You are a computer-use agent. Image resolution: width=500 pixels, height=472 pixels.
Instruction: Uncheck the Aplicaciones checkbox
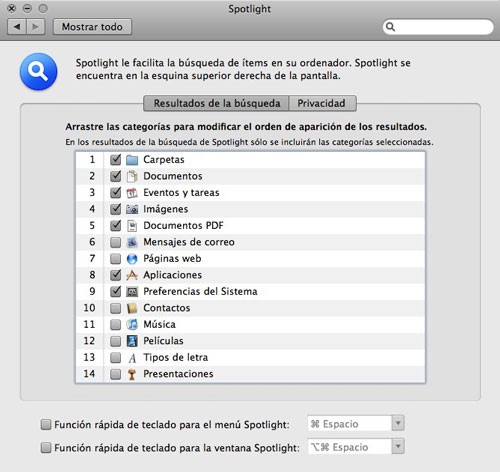coord(116,275)
